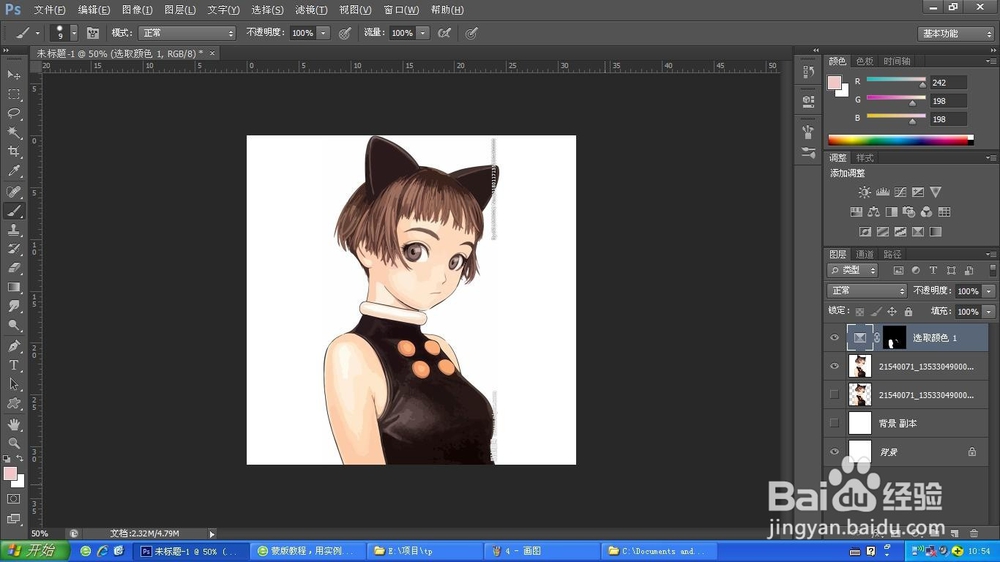Select the Custom Shape tool
Screen dimensions: 1000x562
[13, 403]
